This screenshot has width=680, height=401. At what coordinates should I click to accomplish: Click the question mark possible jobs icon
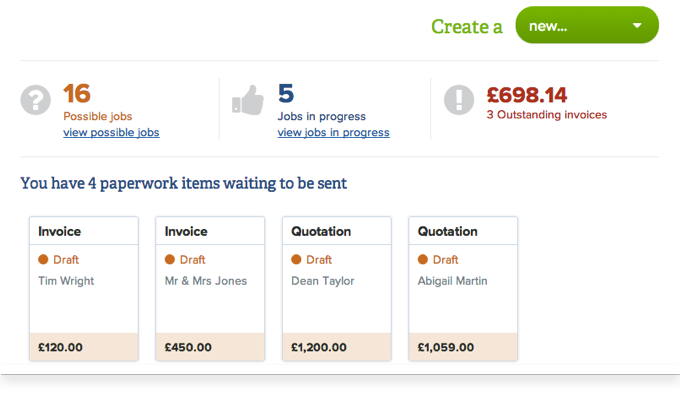[x=36, y=100]
